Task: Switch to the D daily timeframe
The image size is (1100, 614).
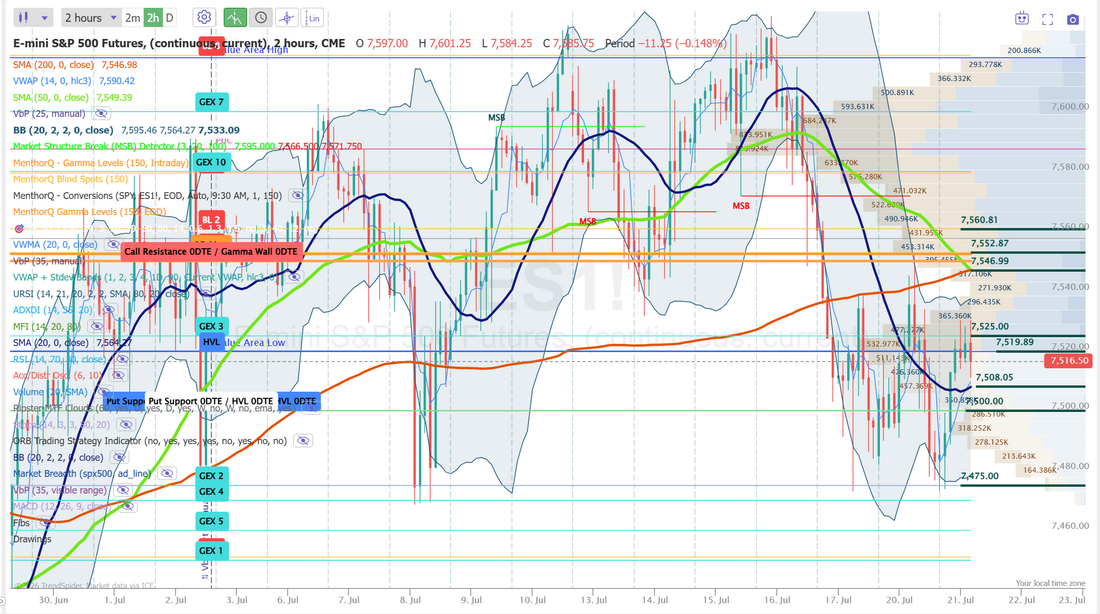Action: click(169, 18)
